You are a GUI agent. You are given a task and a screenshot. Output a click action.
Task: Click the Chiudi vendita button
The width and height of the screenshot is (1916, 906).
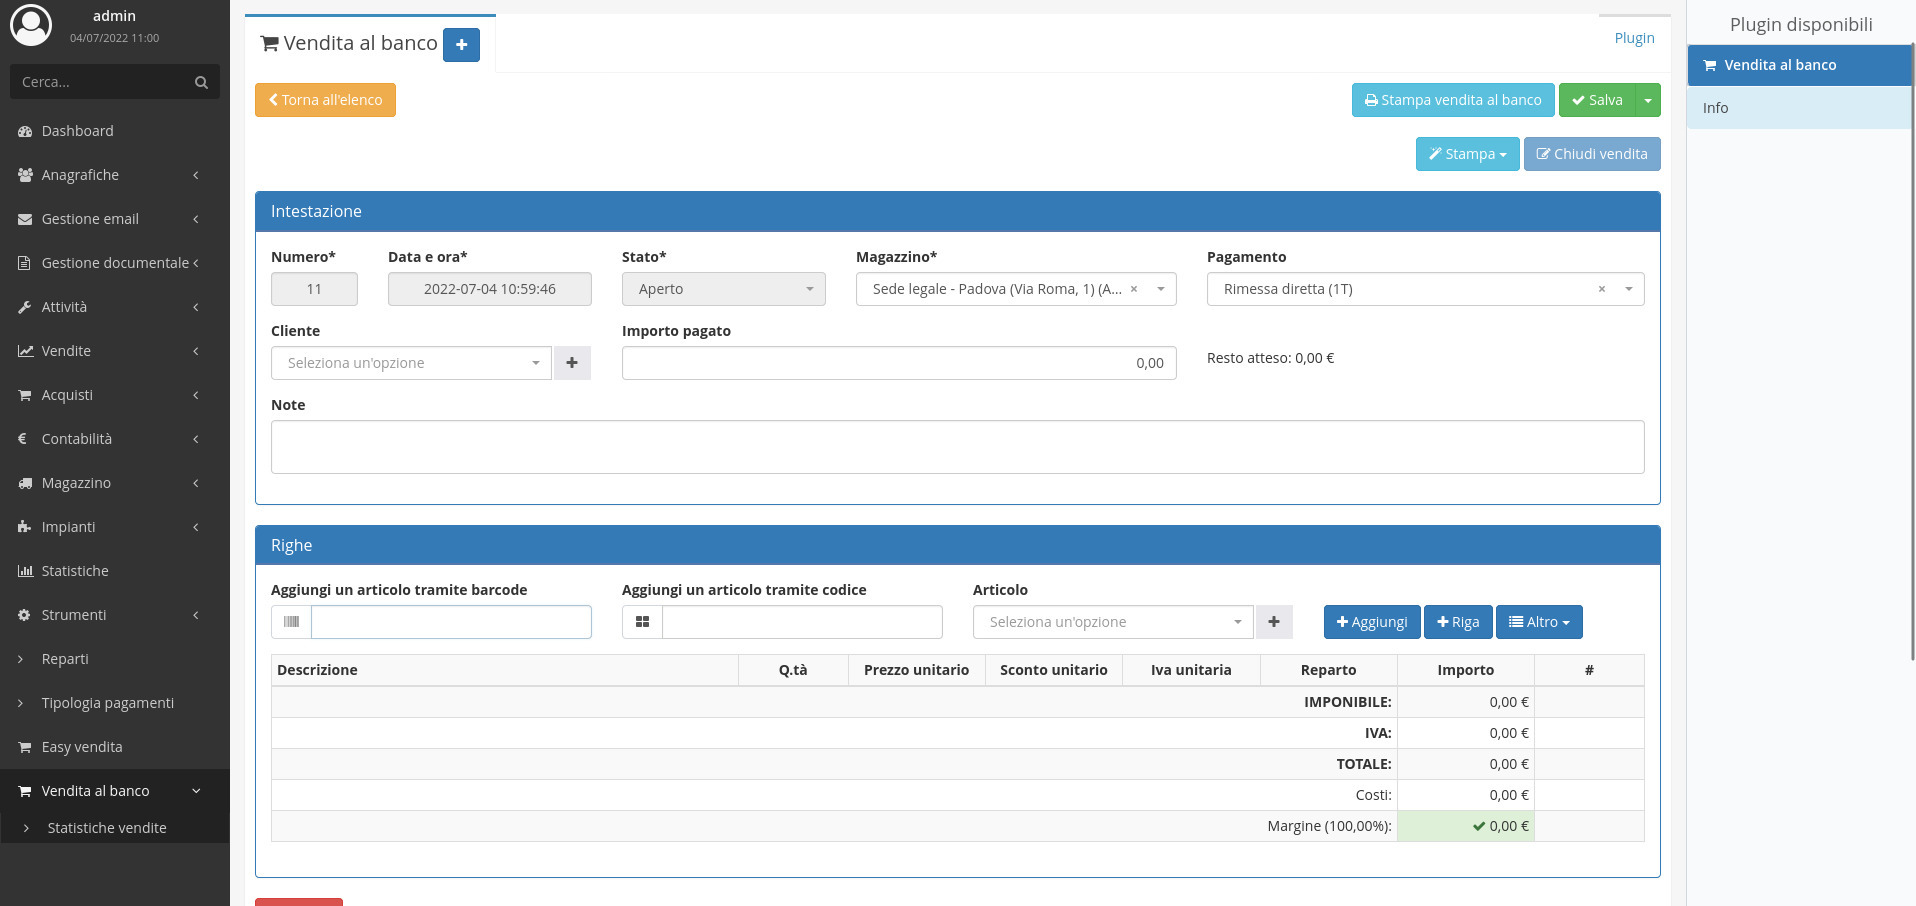coord(1591,154)
